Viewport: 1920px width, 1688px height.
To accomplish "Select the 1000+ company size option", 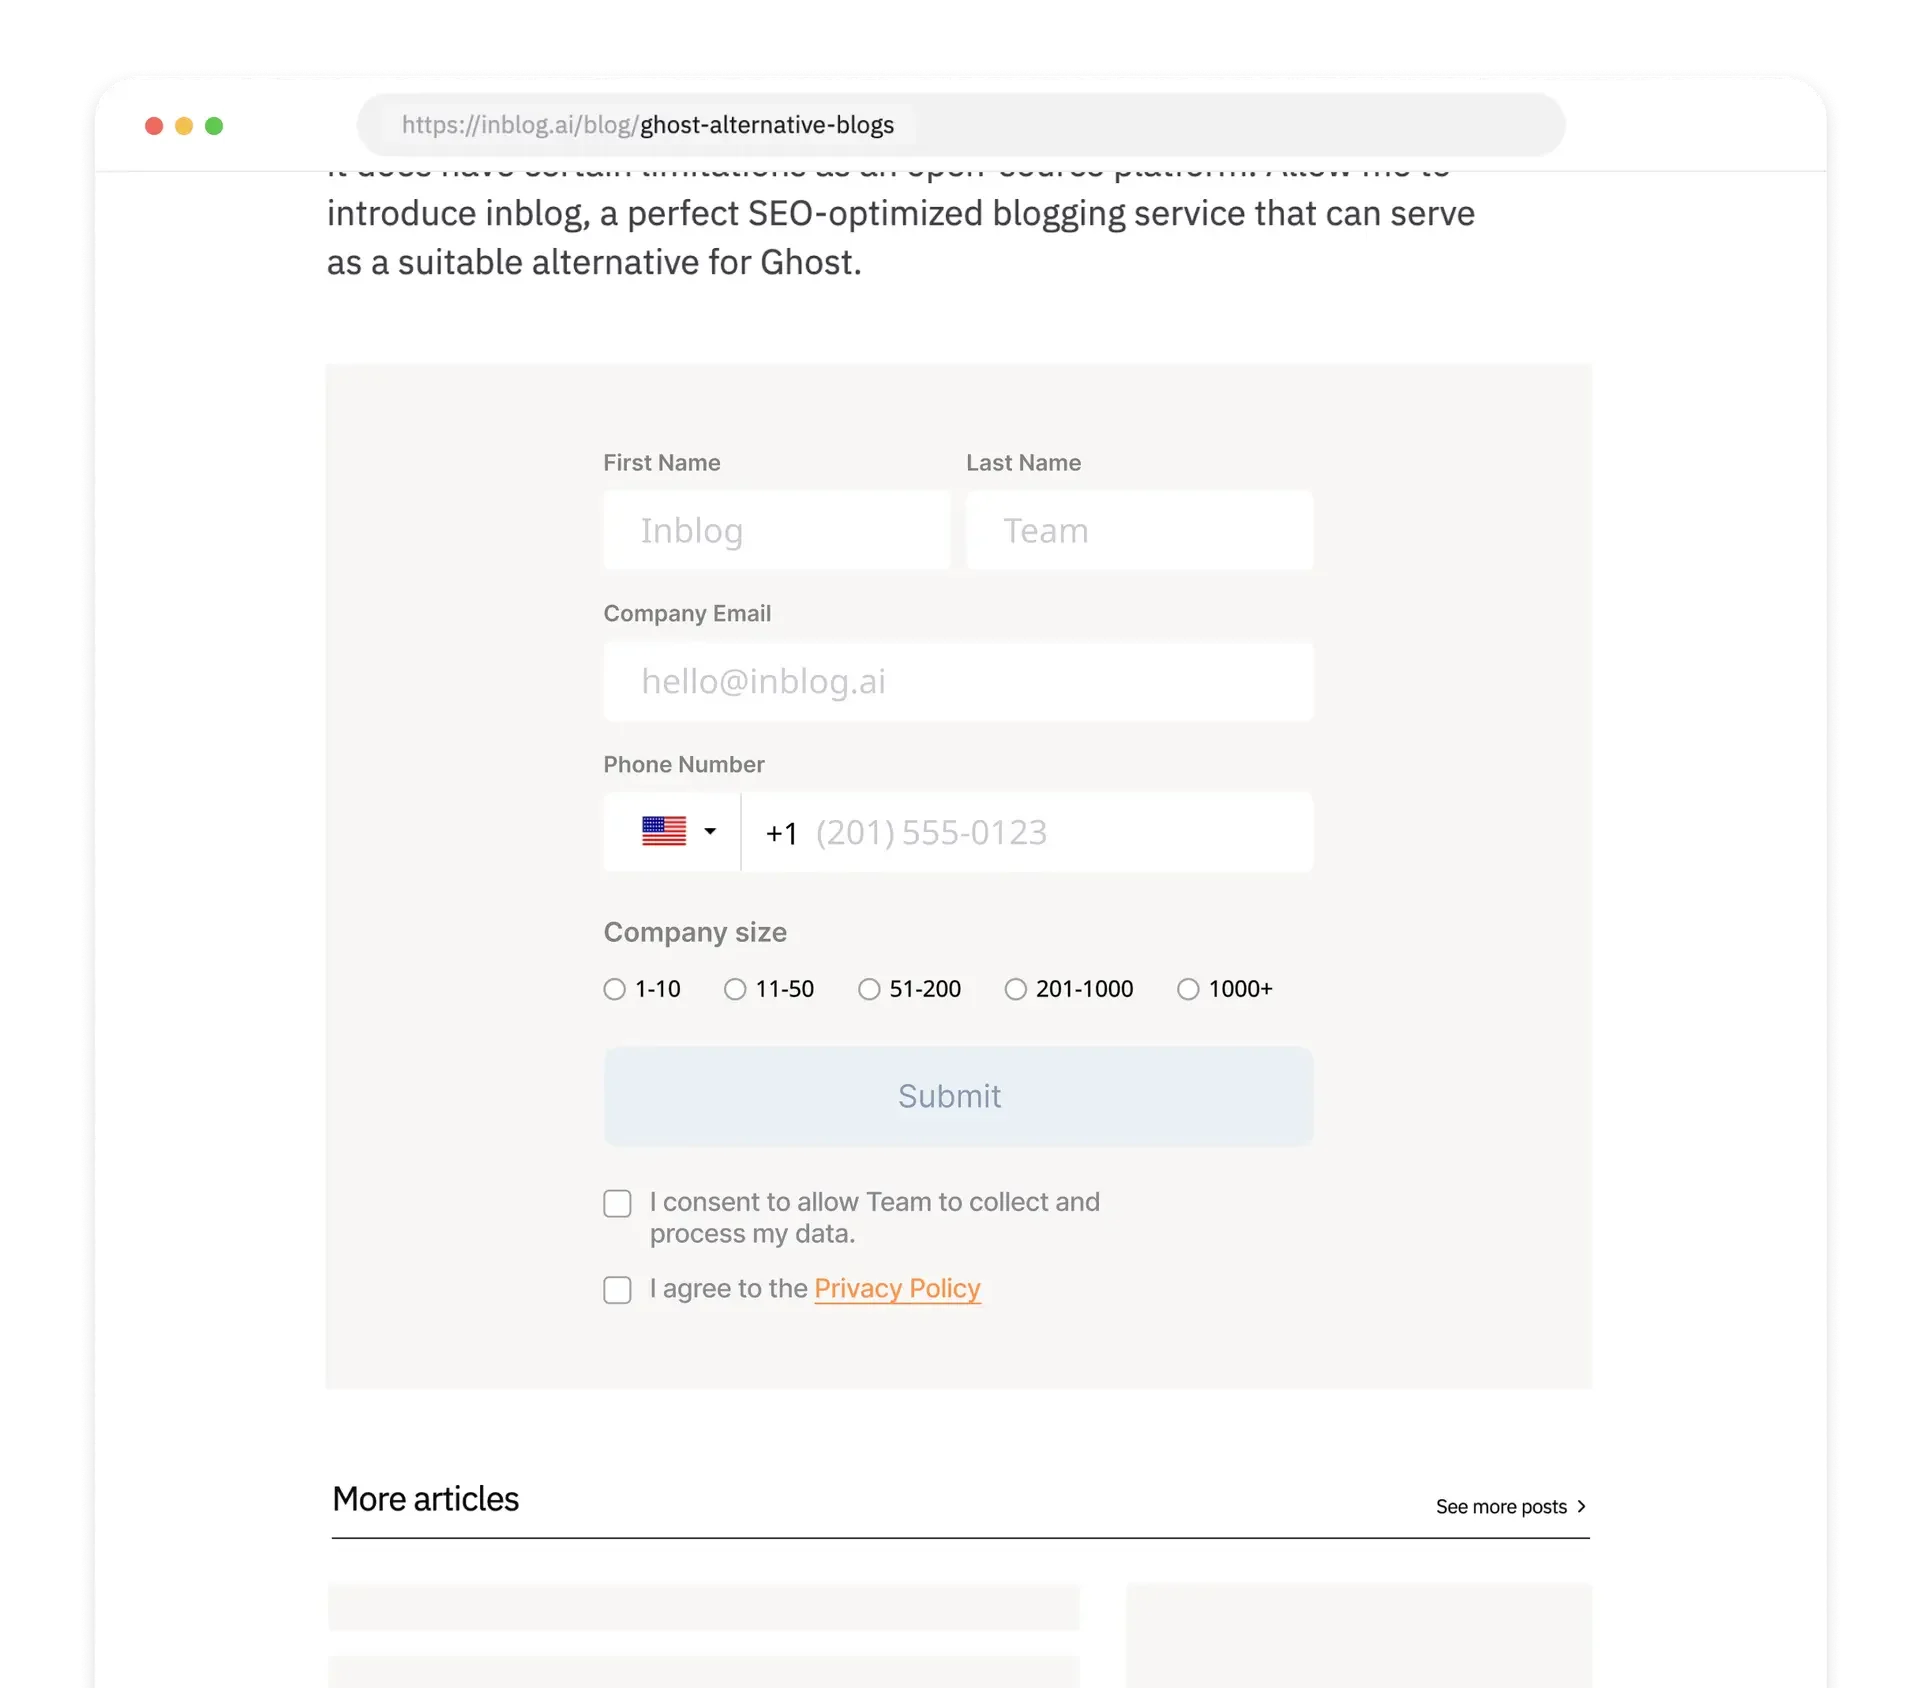I will [1188, 989].
